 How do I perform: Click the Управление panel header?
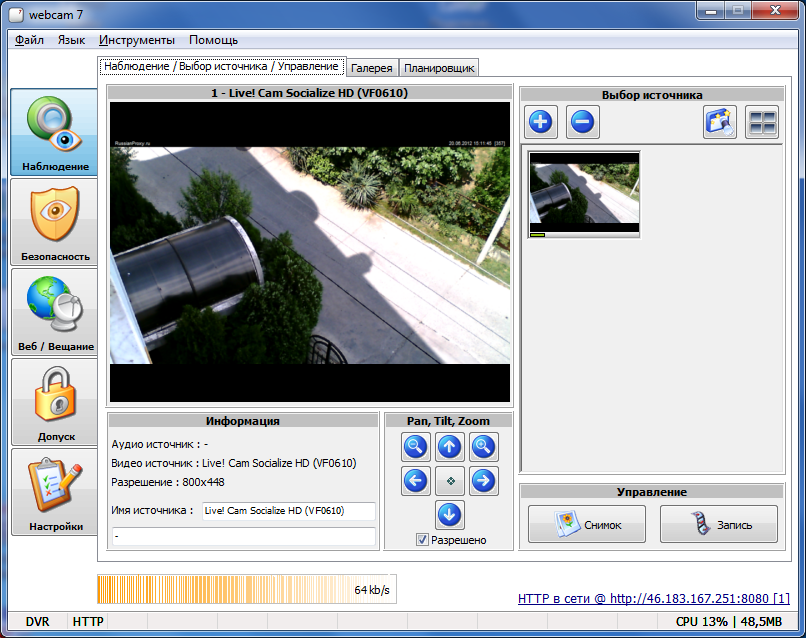tap(652, 491)
